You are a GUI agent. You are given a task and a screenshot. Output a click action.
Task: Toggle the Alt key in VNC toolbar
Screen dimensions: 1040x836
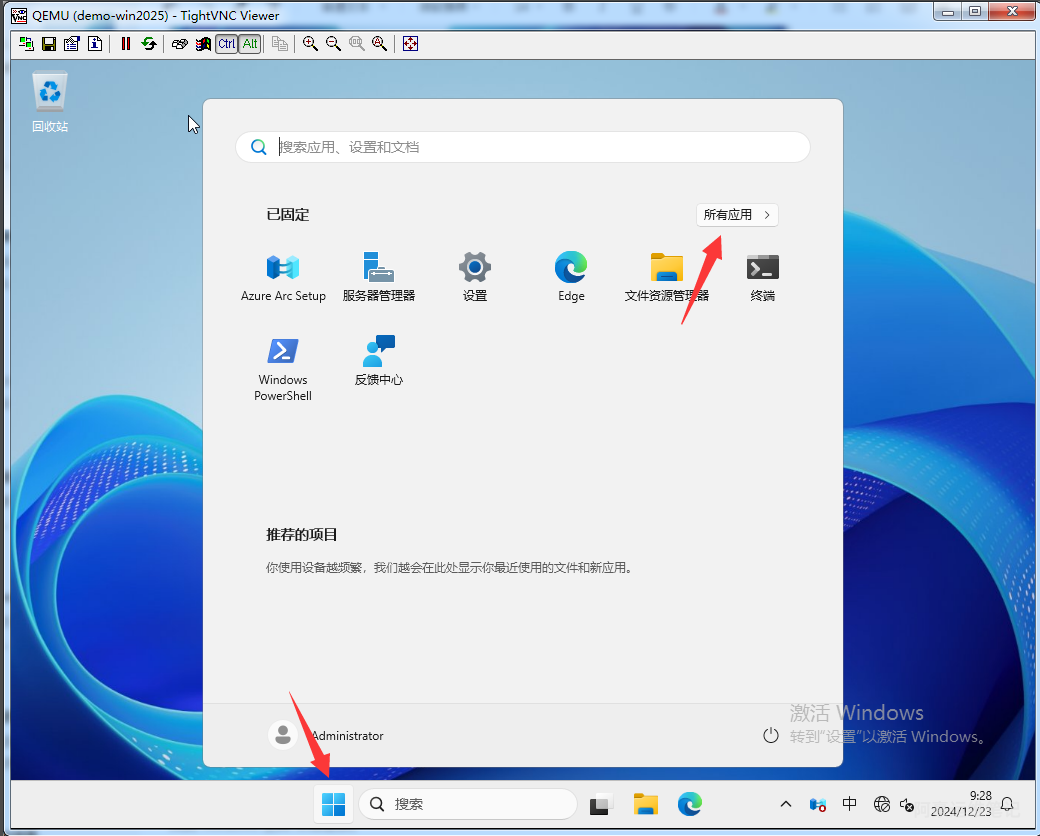(x=250, y=44)
